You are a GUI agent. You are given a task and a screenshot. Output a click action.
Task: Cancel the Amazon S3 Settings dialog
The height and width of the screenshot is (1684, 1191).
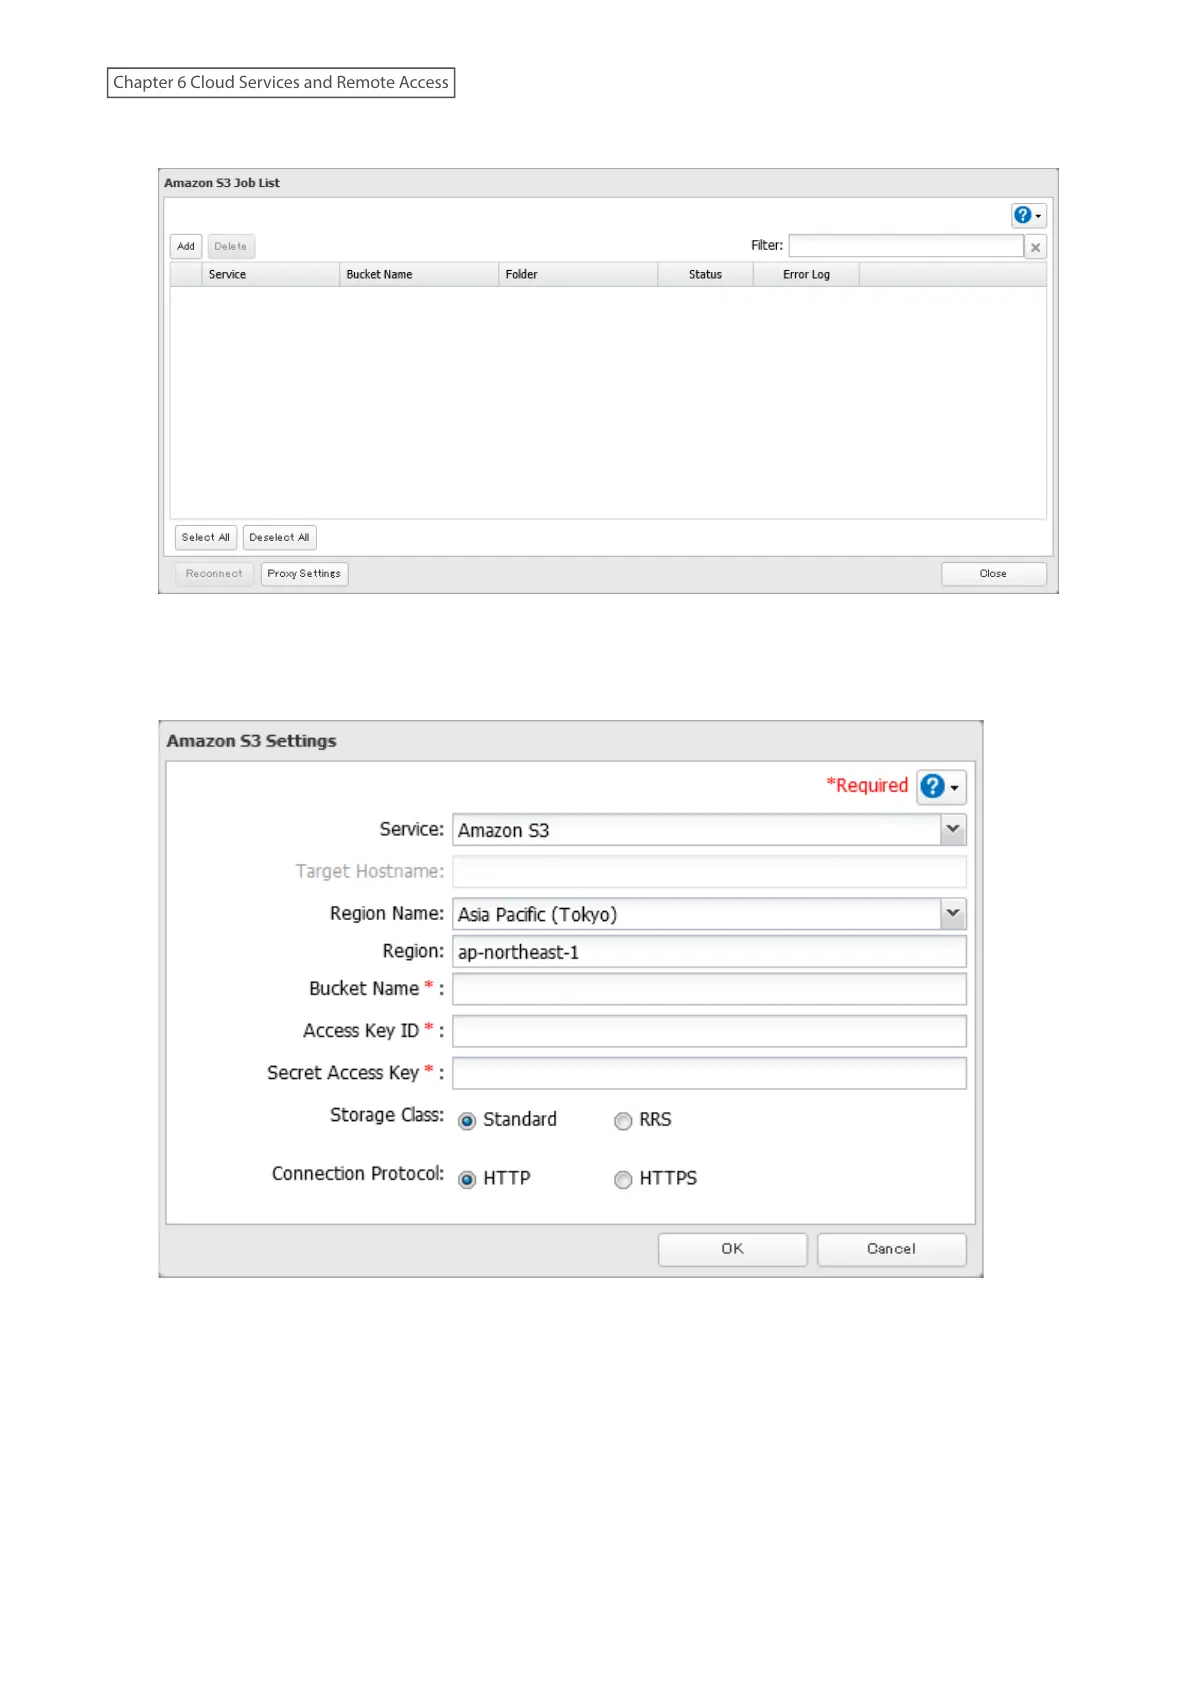[x=891, y=1249]
